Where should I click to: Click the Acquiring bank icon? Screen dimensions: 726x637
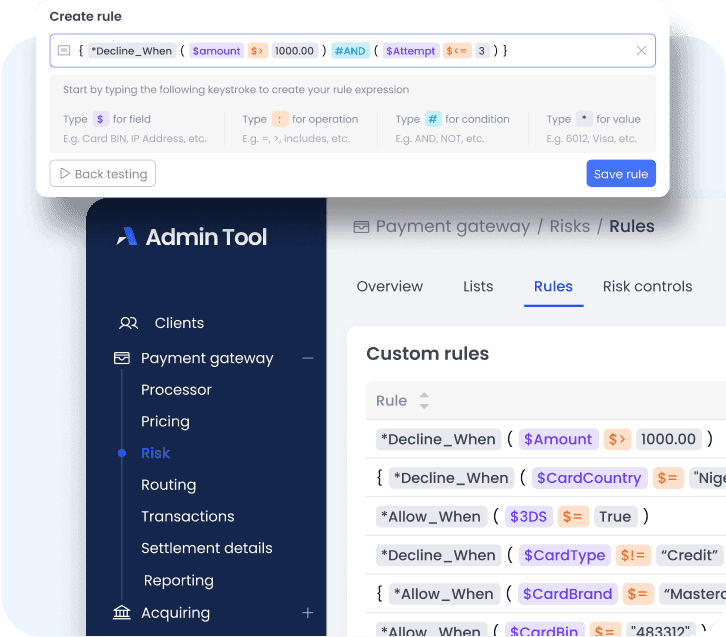tap(122, 612)
